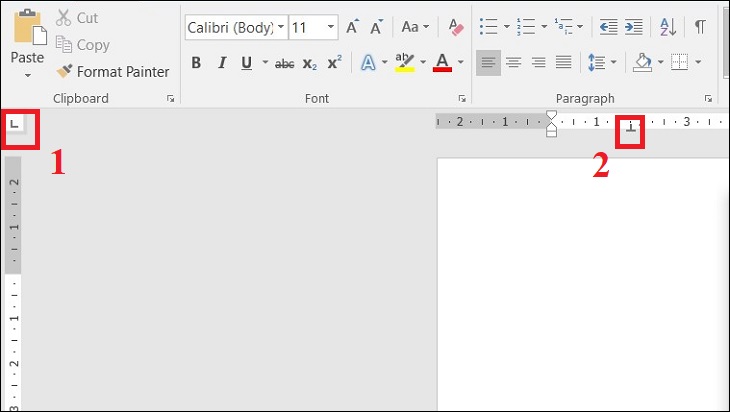Open the Font dialog launcher
Screen dimensions: 730x412
tap(462, 99)
